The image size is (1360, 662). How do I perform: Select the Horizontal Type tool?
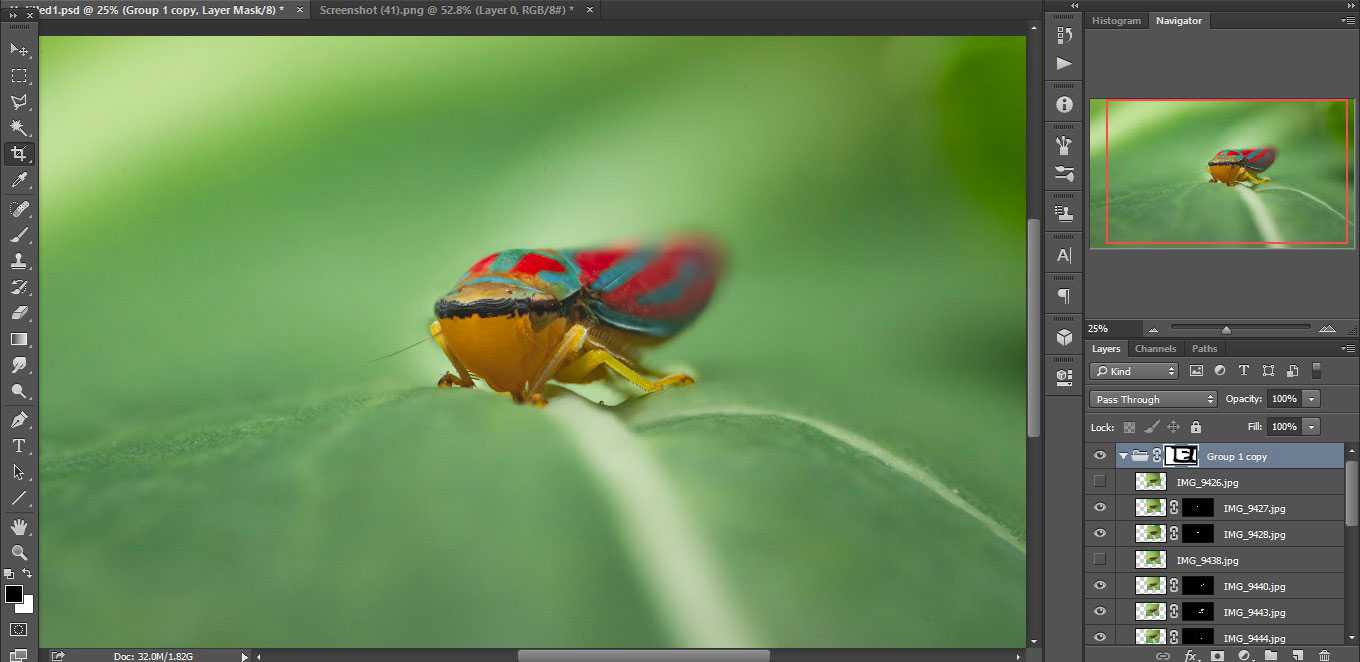point(19,446)
